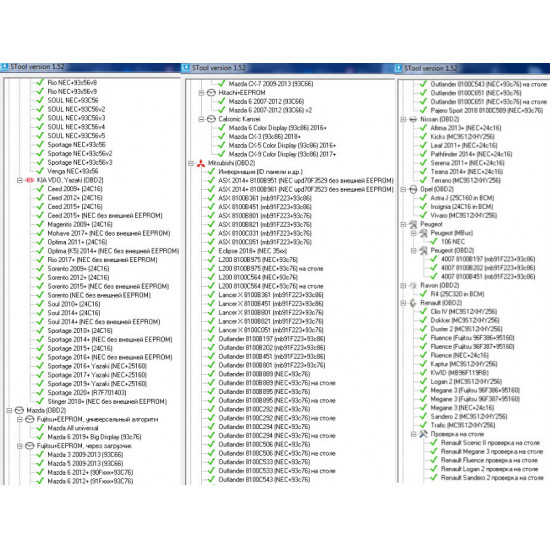Click the Ravon logo icon
Image resolution: width=550 pixels, height=550 pixels.
click(413, 286)
